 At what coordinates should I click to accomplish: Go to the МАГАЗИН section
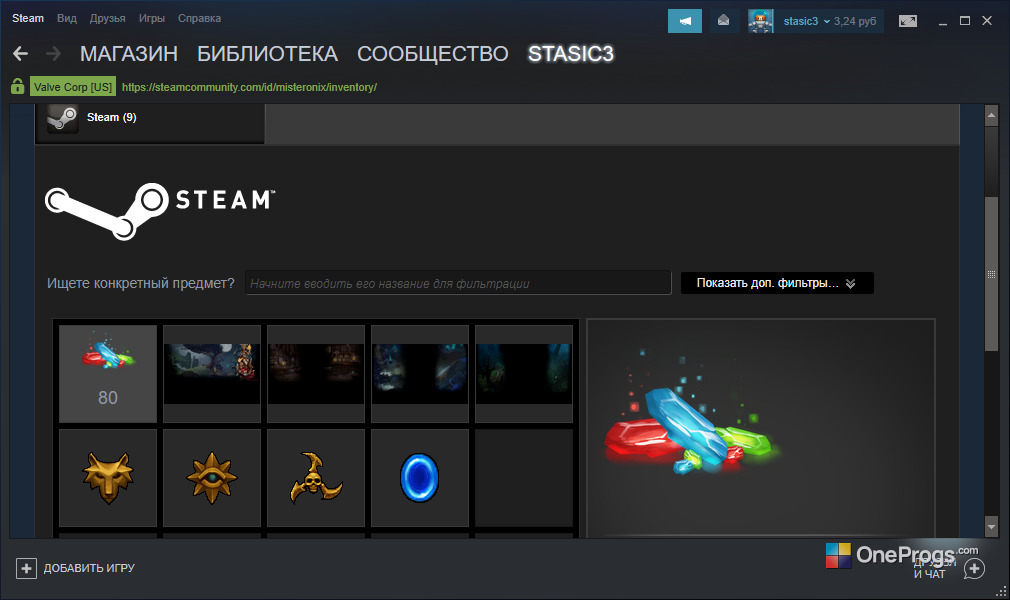point(129,53)
